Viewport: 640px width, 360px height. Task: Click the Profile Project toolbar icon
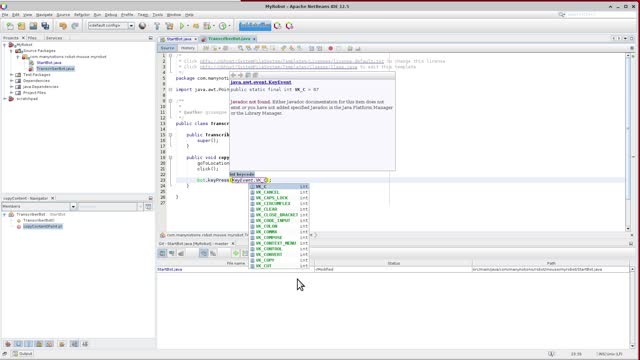point(222,26)
